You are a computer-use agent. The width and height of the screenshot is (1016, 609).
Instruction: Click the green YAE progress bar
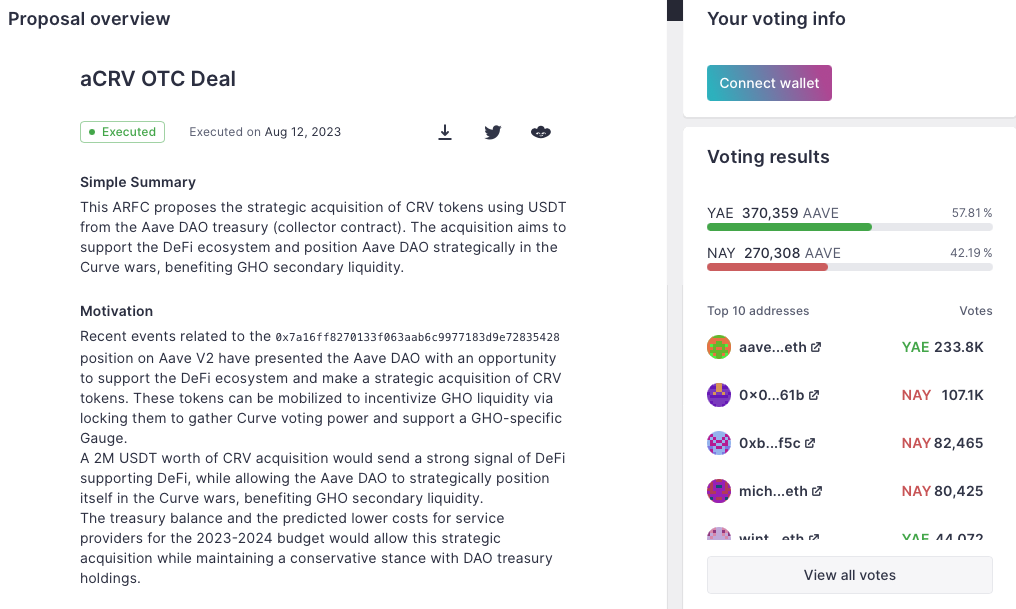click(x=789, y=227)
